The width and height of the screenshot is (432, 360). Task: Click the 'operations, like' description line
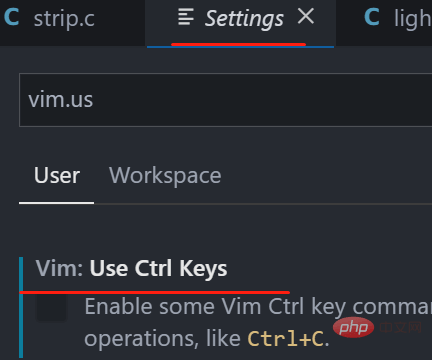click(x=162, y=339)
